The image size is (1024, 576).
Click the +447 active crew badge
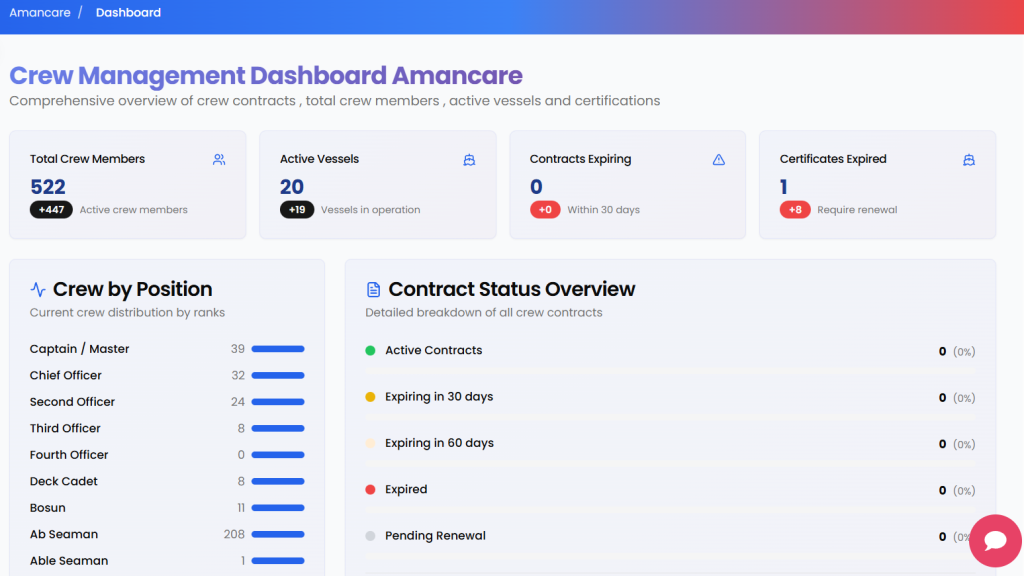pos(51,210)
